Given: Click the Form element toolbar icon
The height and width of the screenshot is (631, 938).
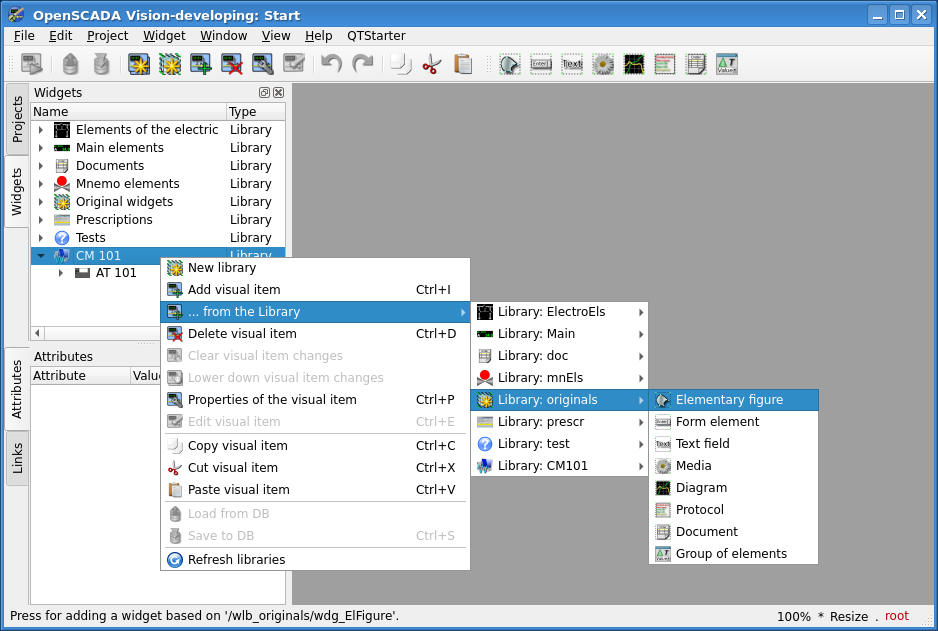Looking at the screenshot, I should [x=541, y=65].
